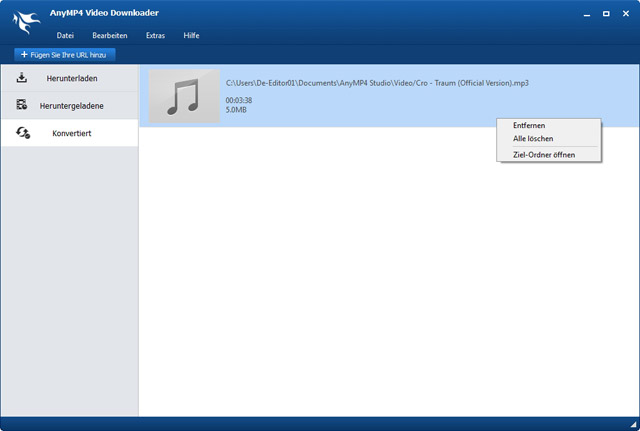This screenshot has width=640, height=431.
Task: Open the Bearbeiten menu
Action: 110,36
